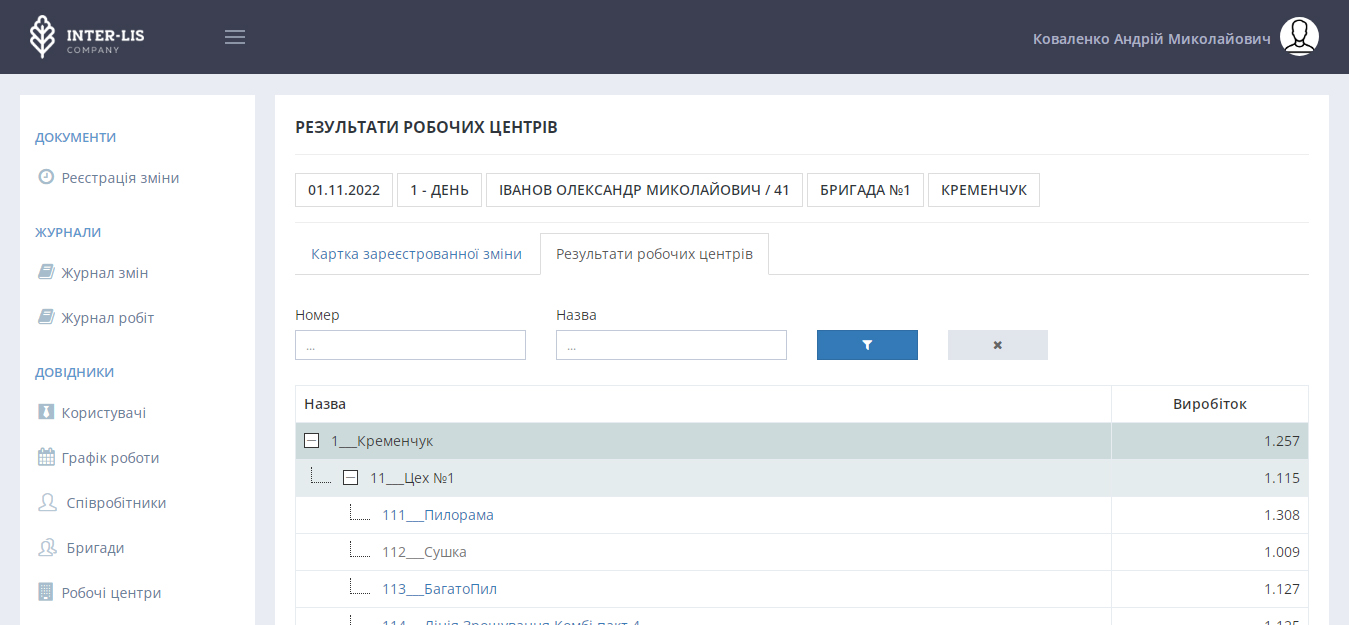Open the Користувачі directory
Viewport: 1349px width, 625px height.
click(x=104, y=413)
